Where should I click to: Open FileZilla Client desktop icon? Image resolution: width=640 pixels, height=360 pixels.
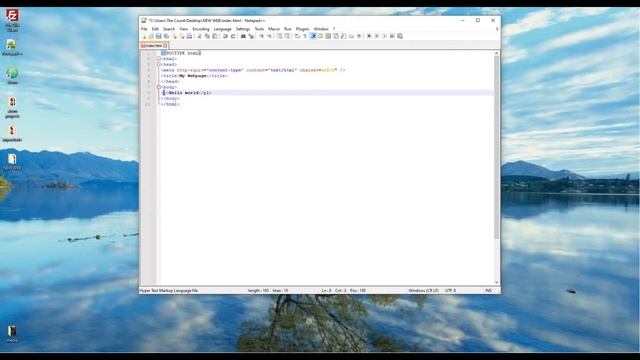pyautogui.click(x=12, y=20)
